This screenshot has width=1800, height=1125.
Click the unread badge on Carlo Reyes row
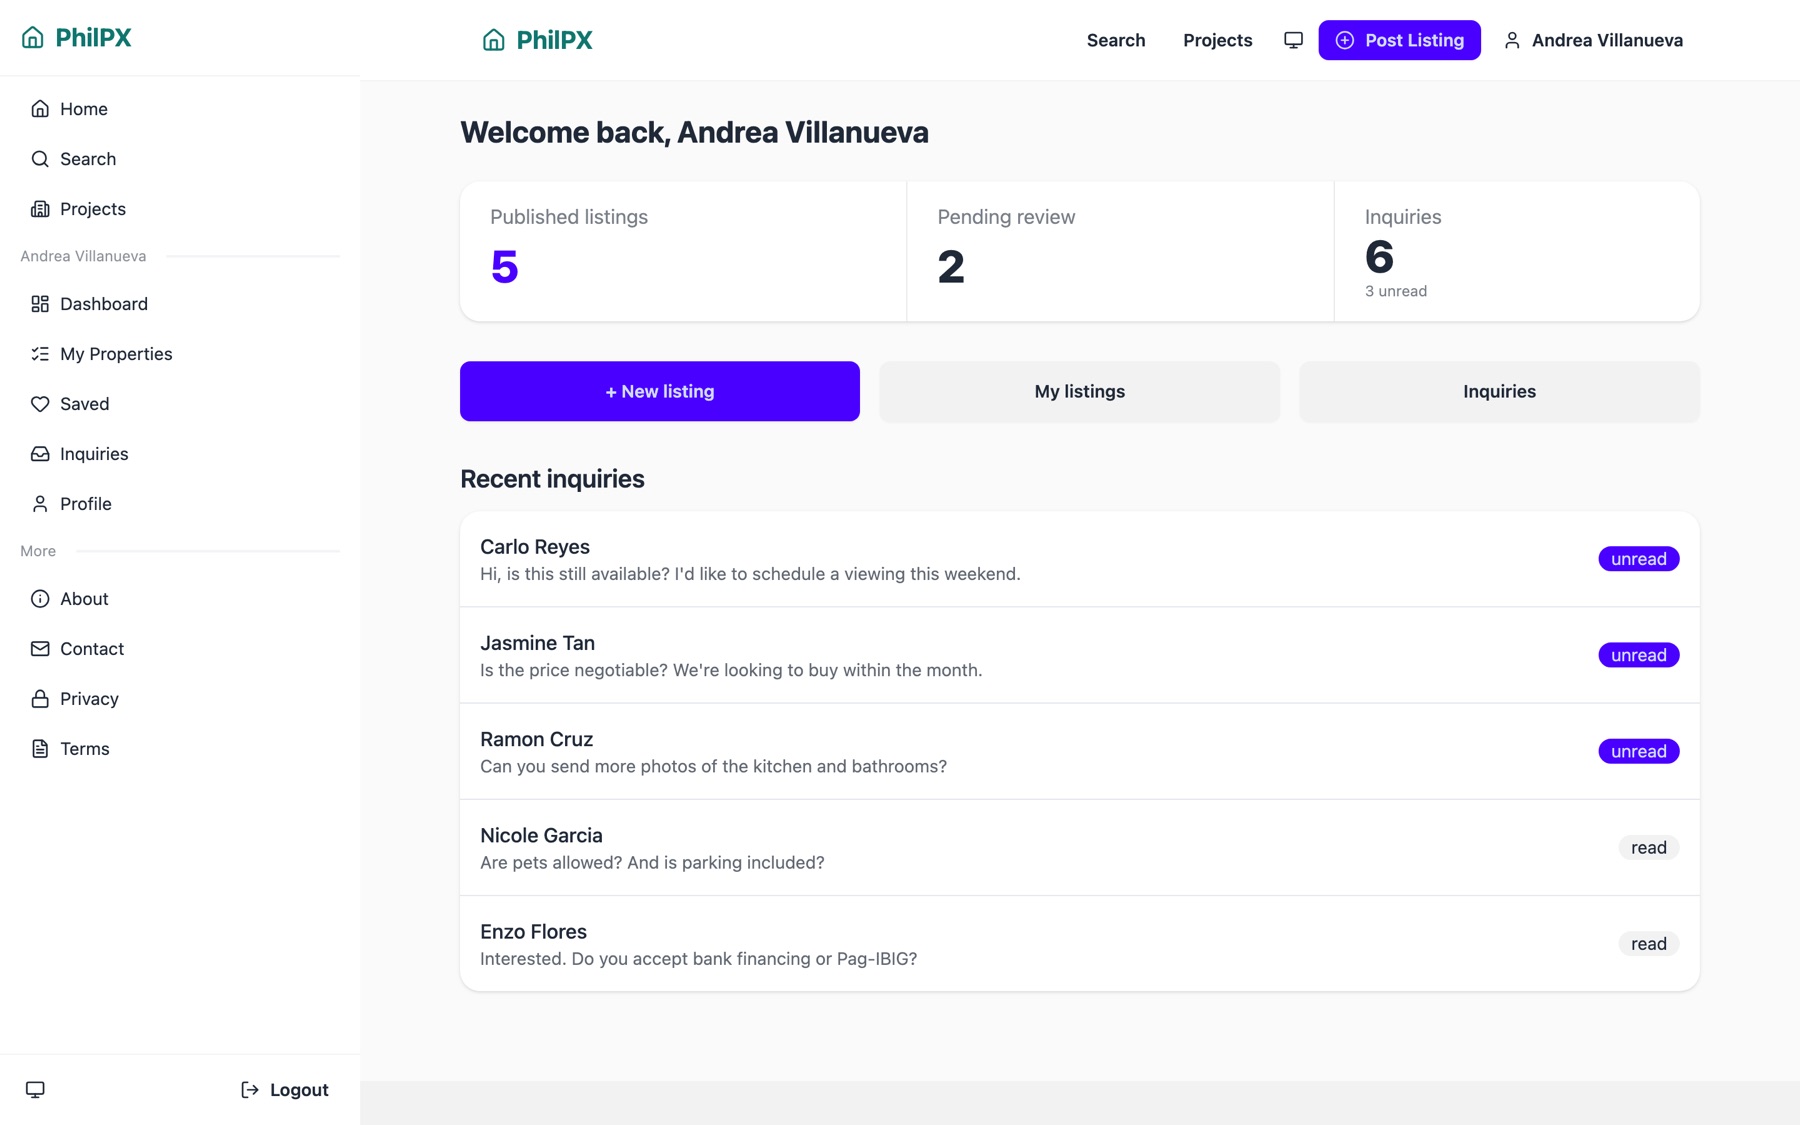[x=1638, y=559]
